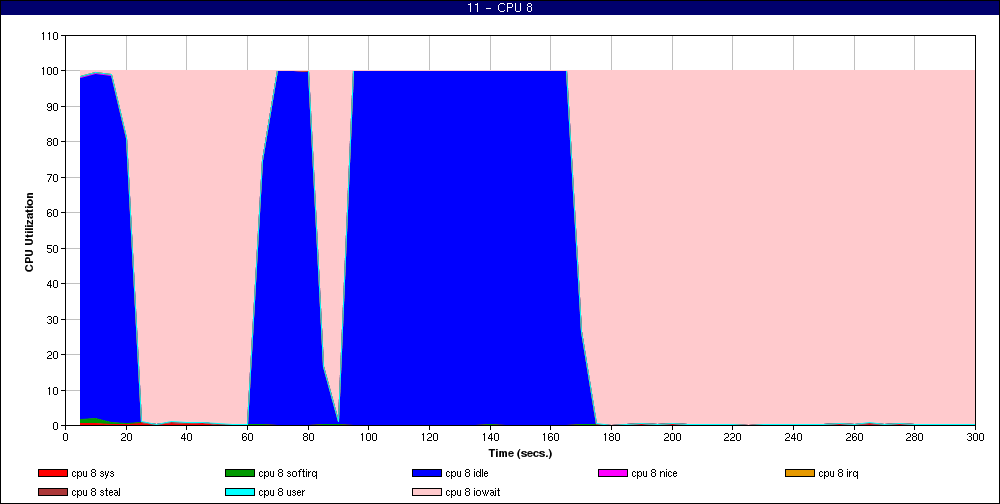The width and height of the screenshot is (1000, 504).
Task: Click the cyan cpu 8 user legend swatch
Action: click(239, 493)
